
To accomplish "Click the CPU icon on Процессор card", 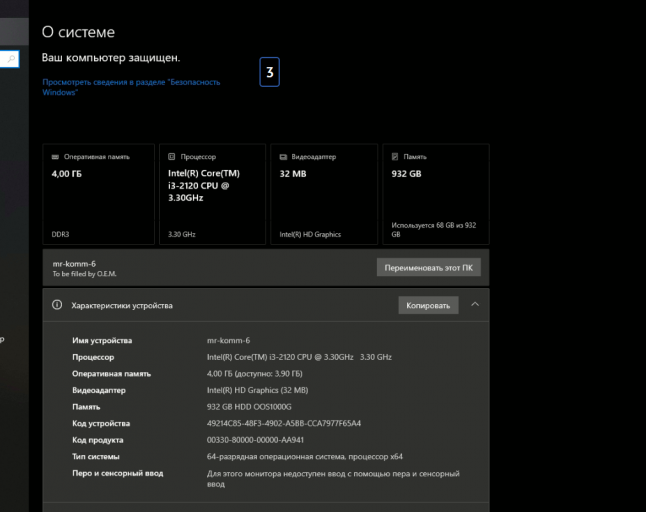I will click(x=171, y=157).
